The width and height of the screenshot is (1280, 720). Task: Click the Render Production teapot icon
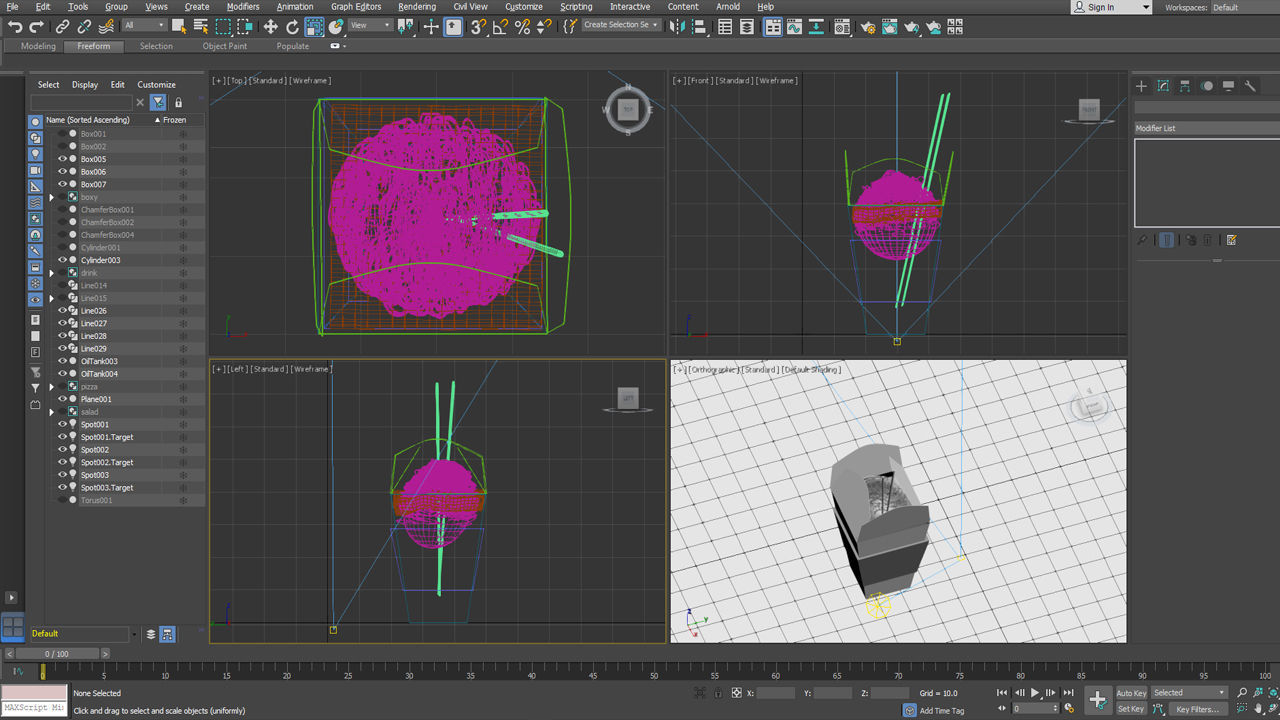click(911, 27)
